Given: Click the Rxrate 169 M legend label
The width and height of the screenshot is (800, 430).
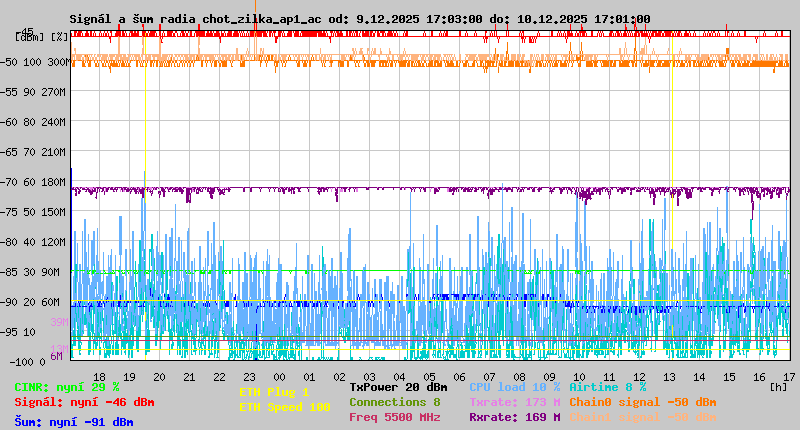Looking at the screenshot, I should tap(514, 417).
